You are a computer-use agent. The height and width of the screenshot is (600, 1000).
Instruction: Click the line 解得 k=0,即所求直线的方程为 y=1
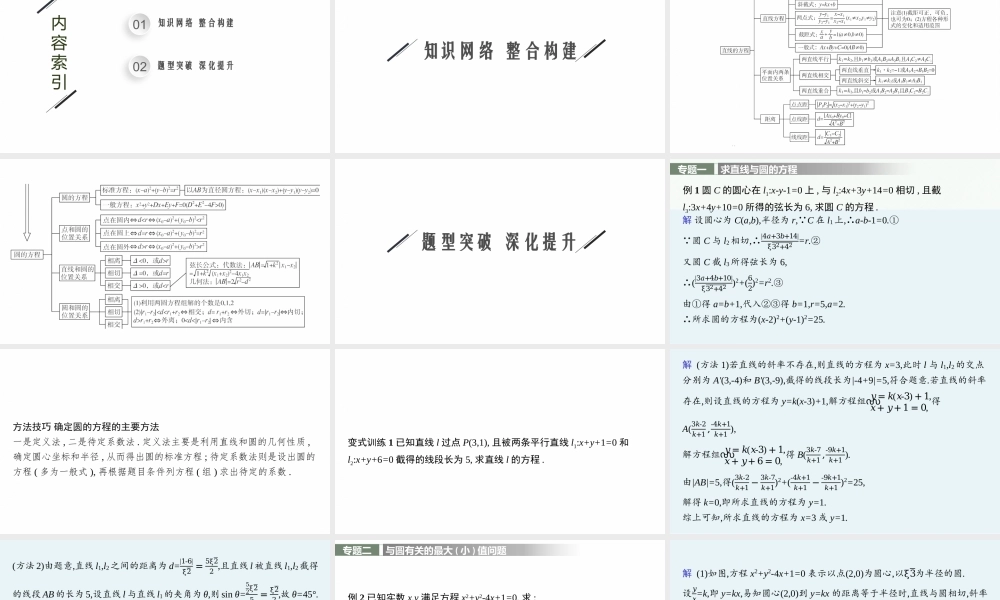[754, 502]
